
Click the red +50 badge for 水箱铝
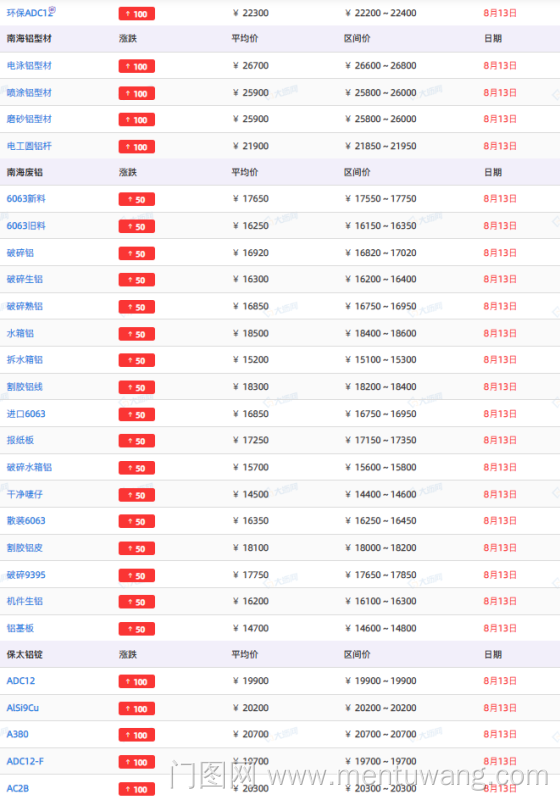pyautogui.click(x=137, y=334)
